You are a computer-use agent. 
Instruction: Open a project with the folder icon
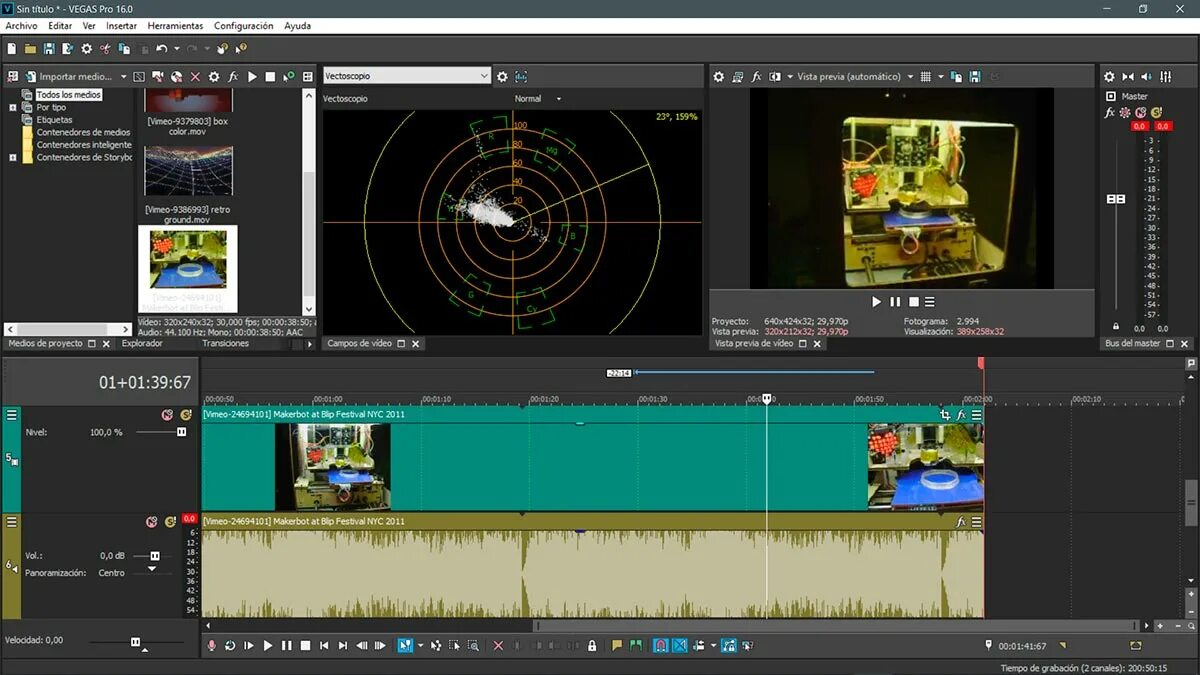coord(30,48)
